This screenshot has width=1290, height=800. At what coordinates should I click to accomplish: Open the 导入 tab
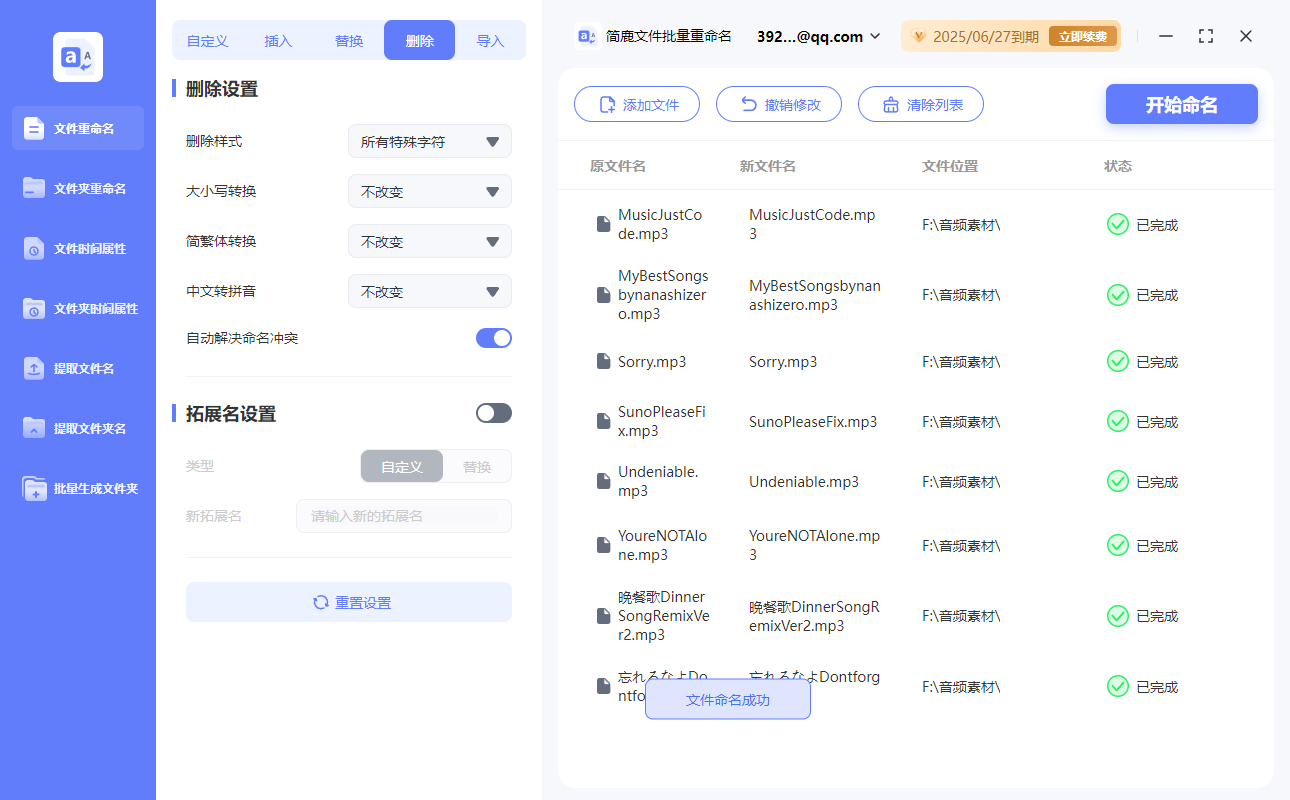[491, 39]
